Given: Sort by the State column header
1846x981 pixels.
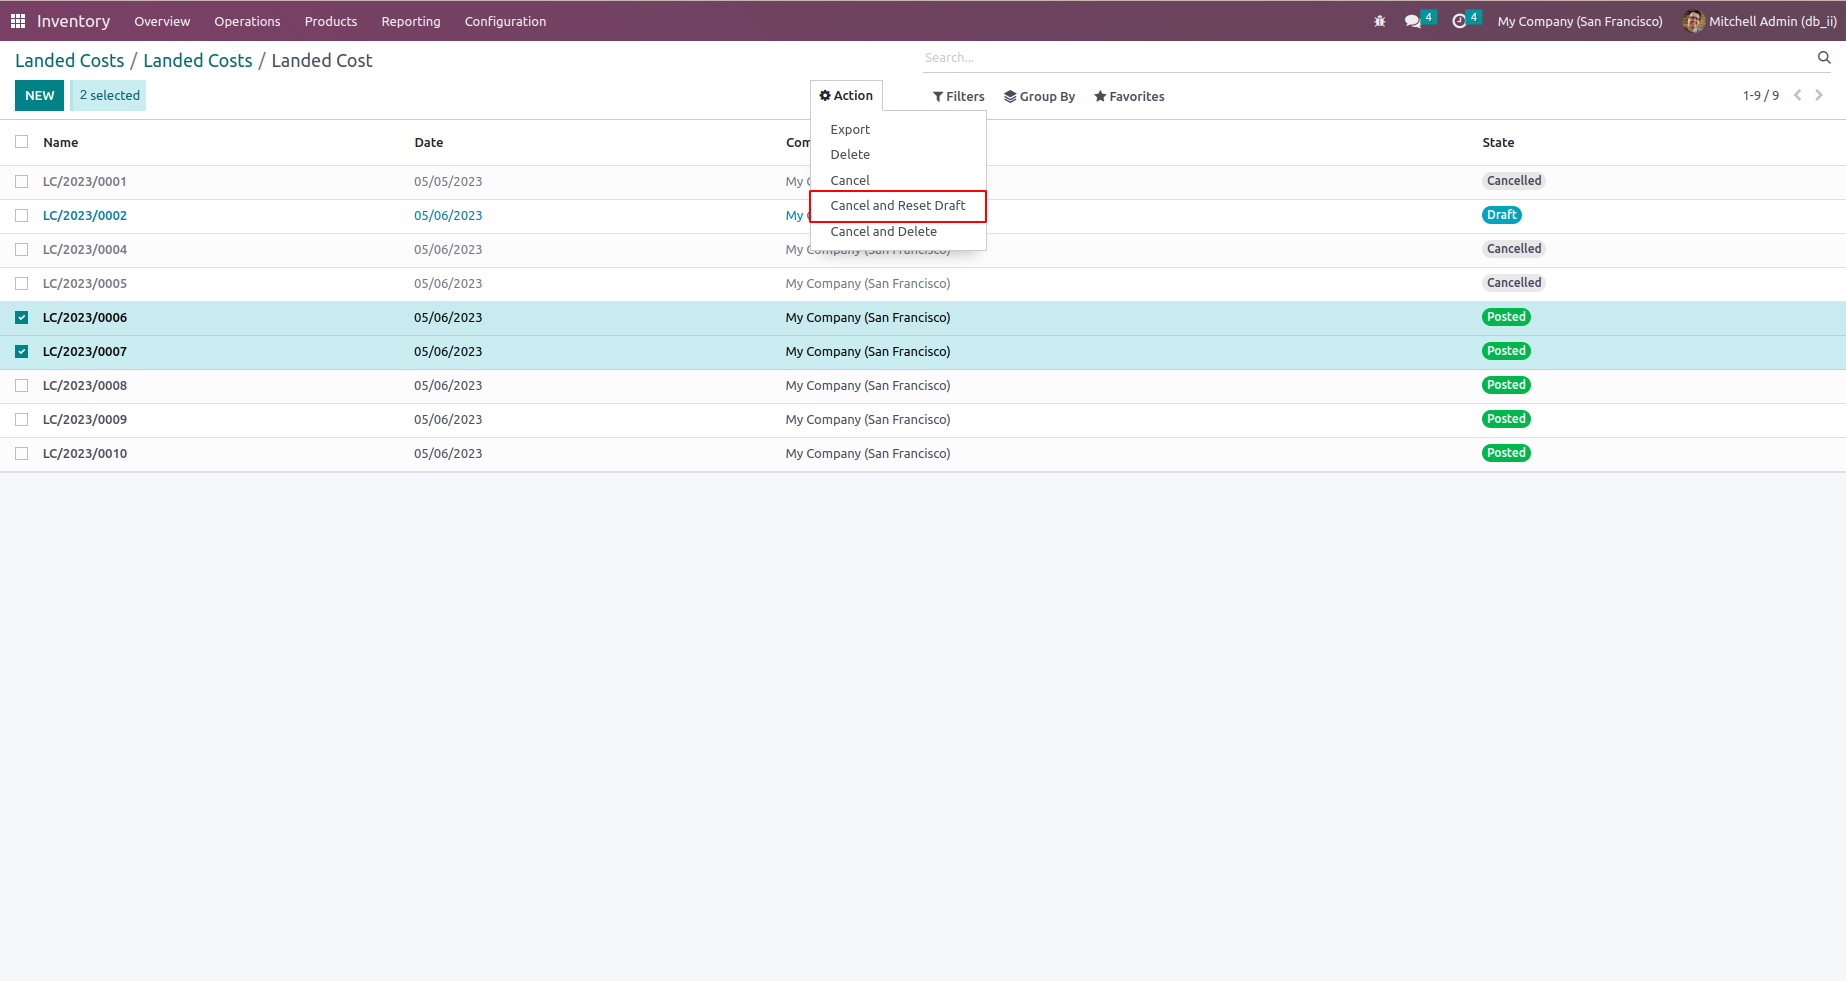Looking at the screenshot, I should point(1498,143).
